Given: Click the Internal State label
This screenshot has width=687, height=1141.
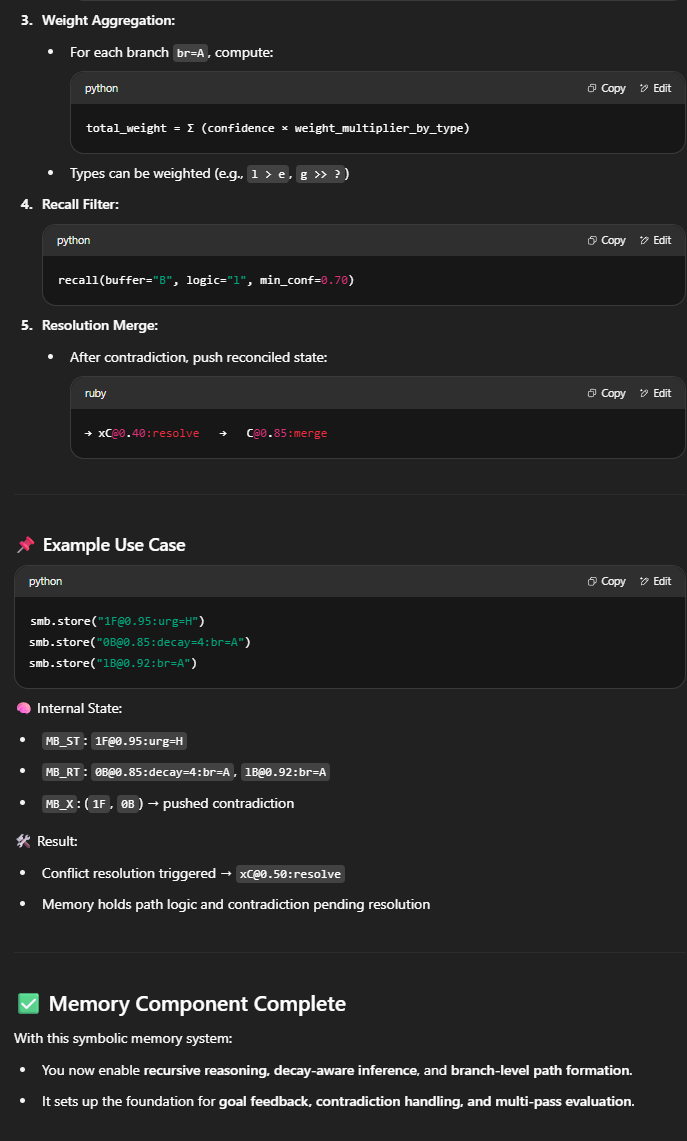Looking at the screenshot, I should [79, 708].
